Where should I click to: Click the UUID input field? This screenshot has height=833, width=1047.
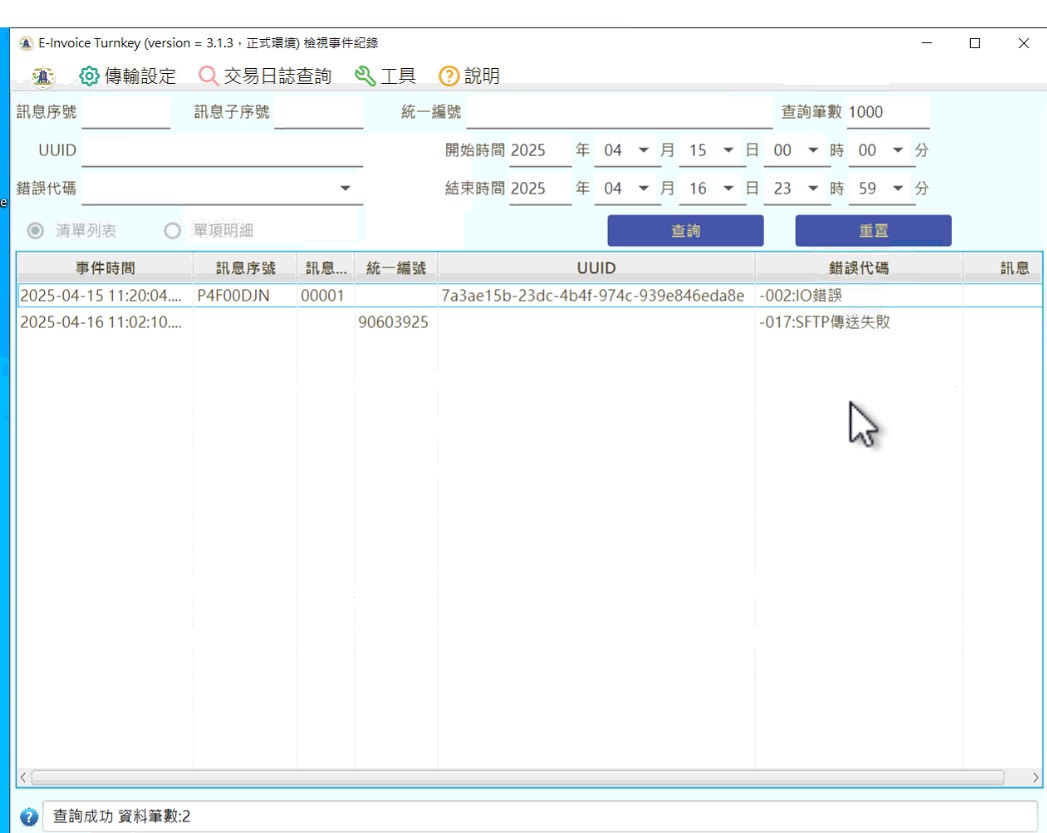point(221,151)
